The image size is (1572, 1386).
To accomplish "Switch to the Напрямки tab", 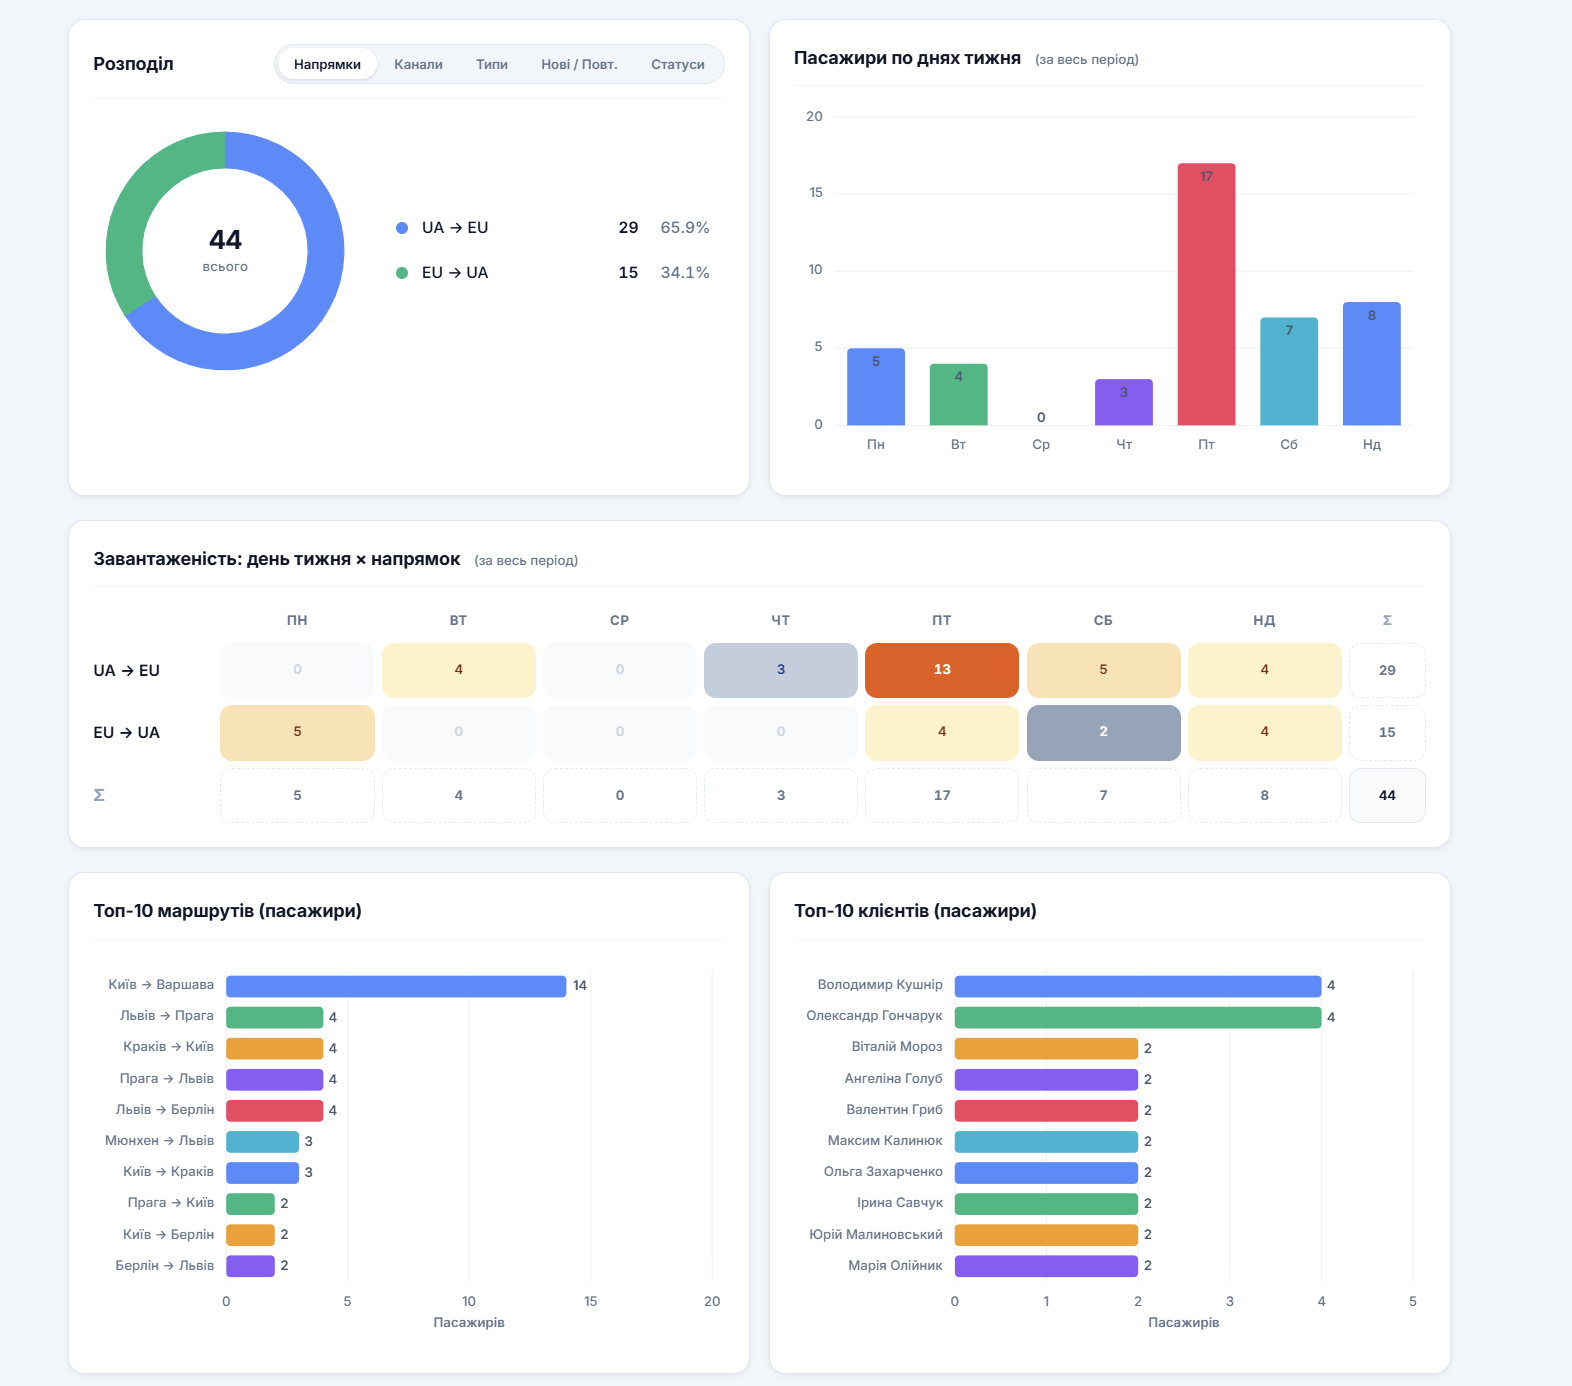I will (x=327, y=64).
